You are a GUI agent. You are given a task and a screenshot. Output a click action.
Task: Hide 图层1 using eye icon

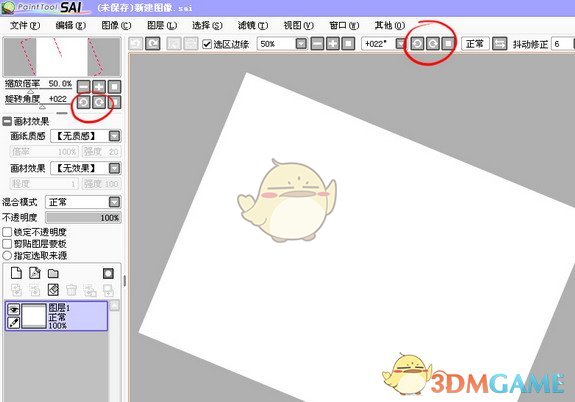(x=14, y=310)
